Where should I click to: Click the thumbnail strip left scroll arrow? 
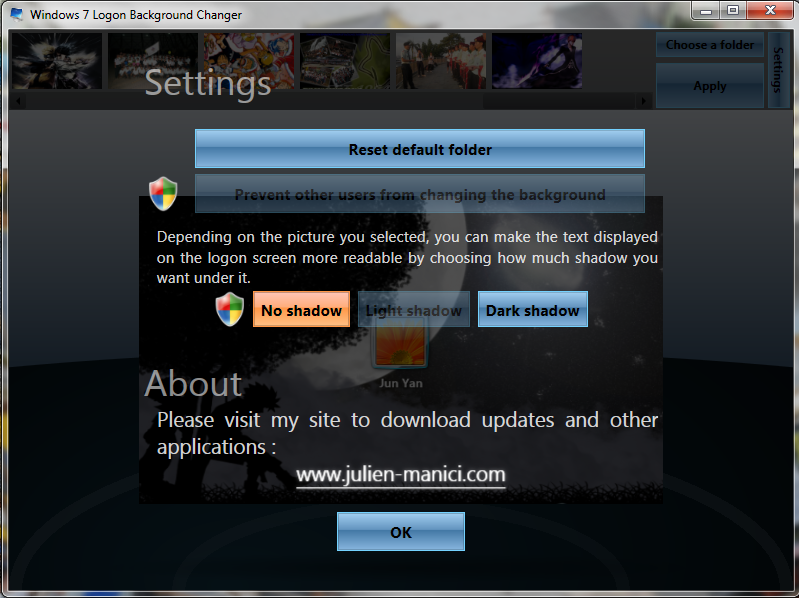pyautogui.click(x=18, y=101)
